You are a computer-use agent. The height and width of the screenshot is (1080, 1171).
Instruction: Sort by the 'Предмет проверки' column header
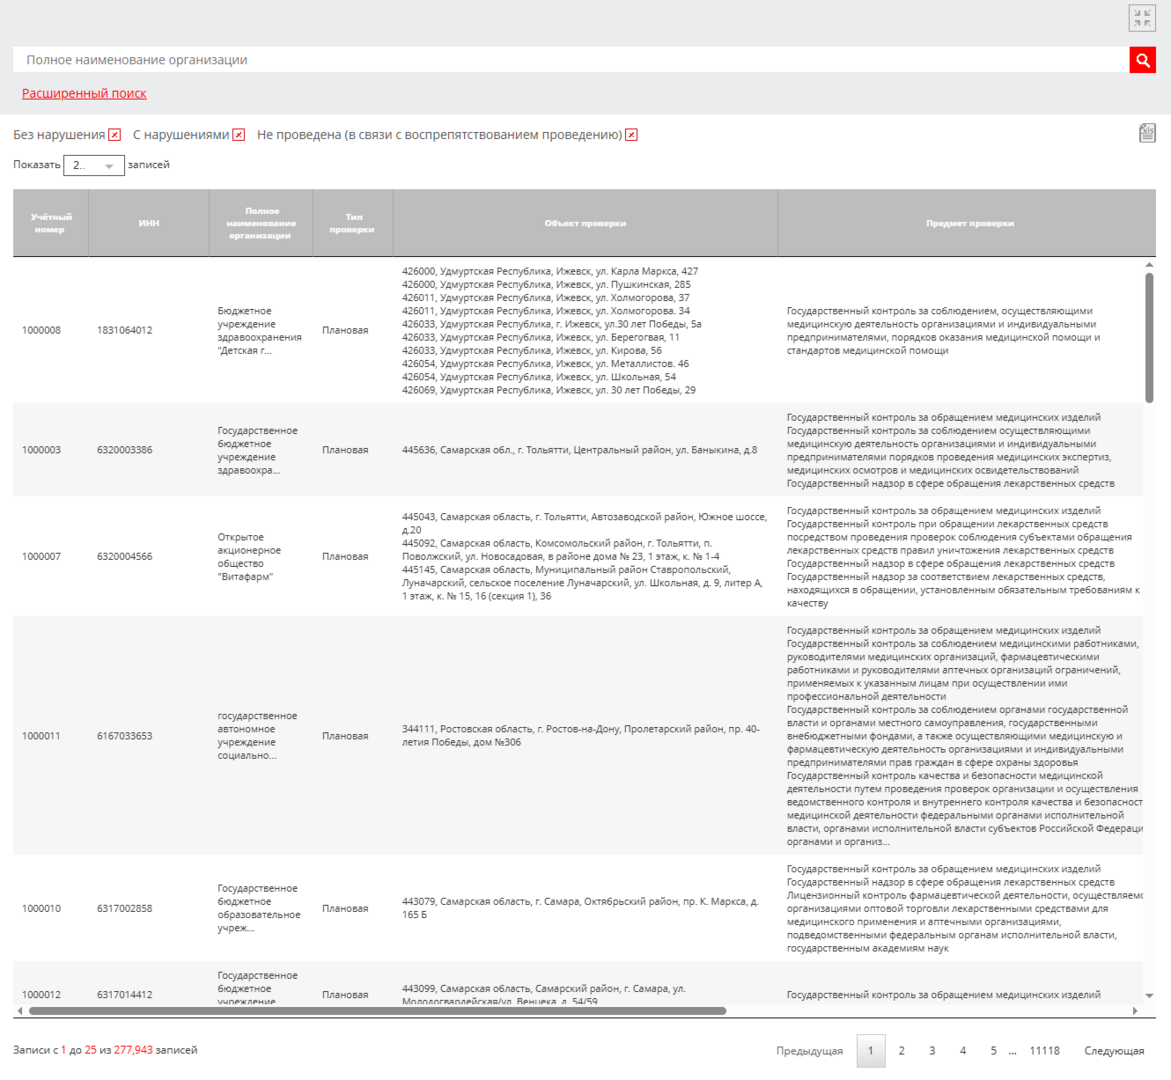click(x=969, y=223)
